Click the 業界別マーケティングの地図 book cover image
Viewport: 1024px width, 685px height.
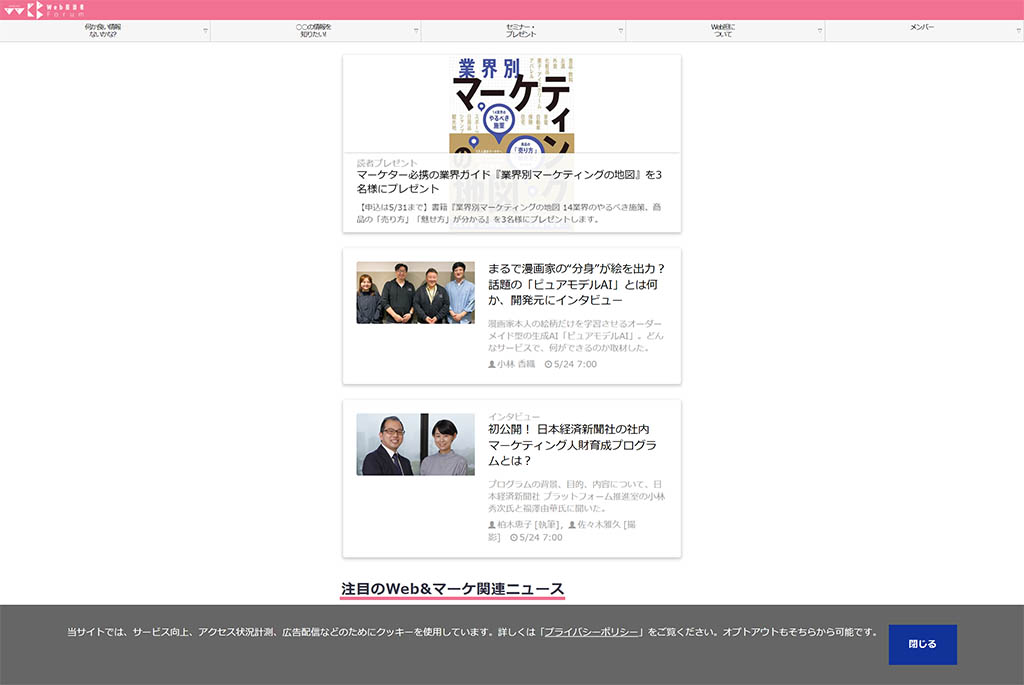(512, 103)
